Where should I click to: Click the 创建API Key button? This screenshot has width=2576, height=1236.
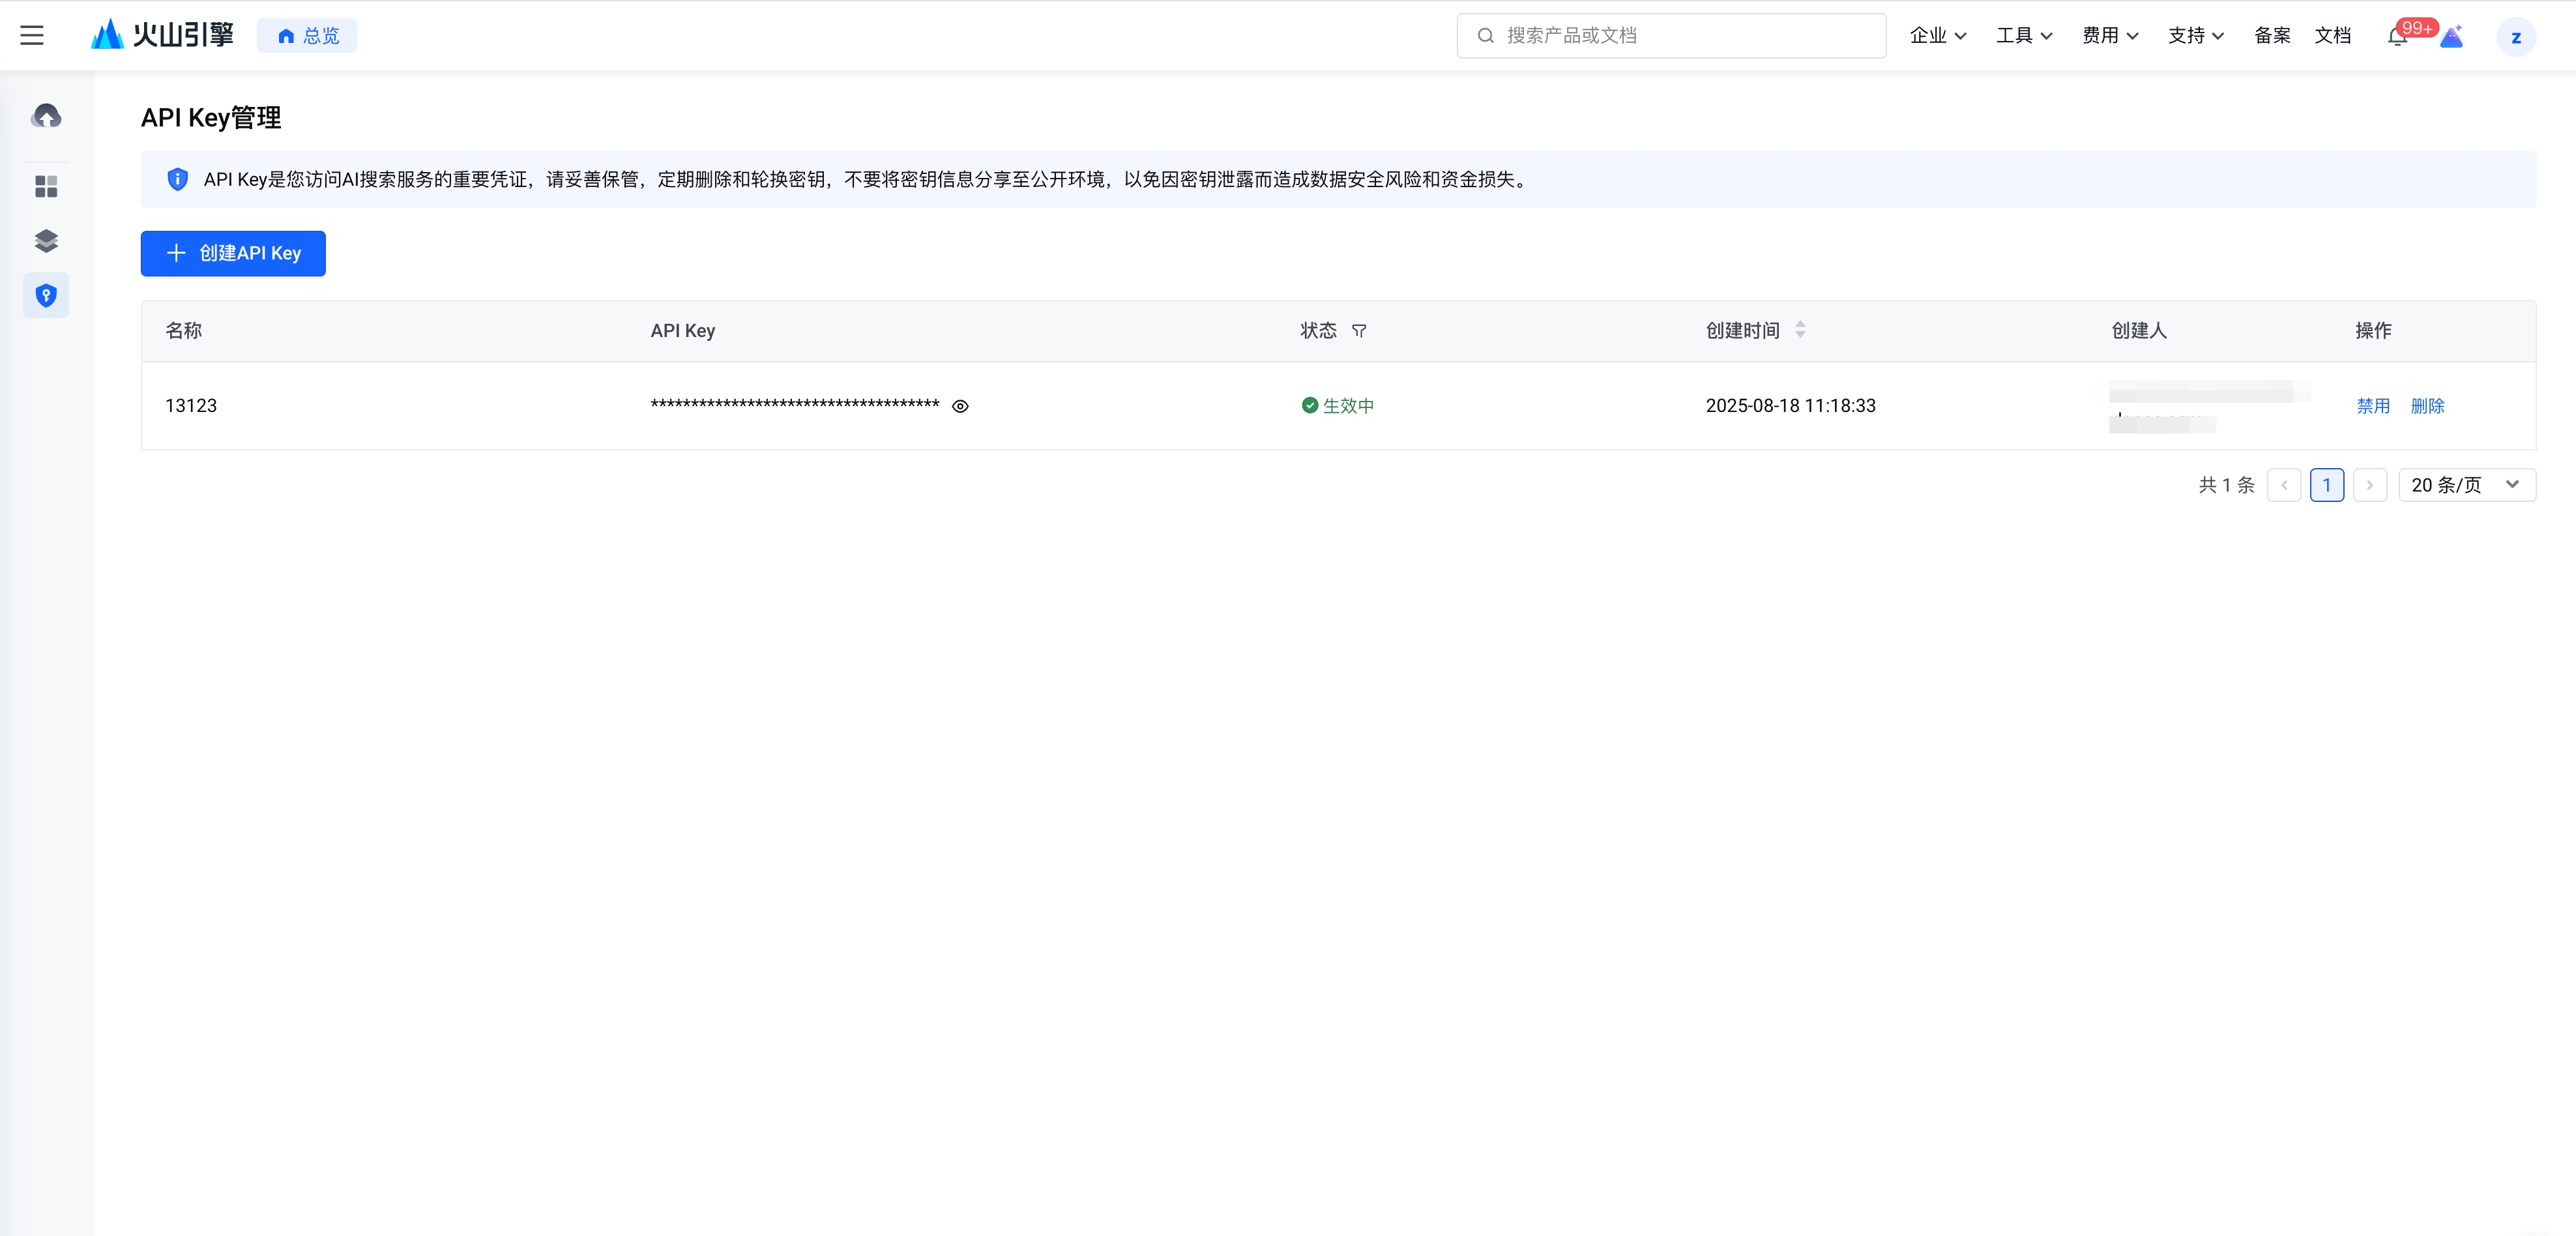click(x=233, y=254)
